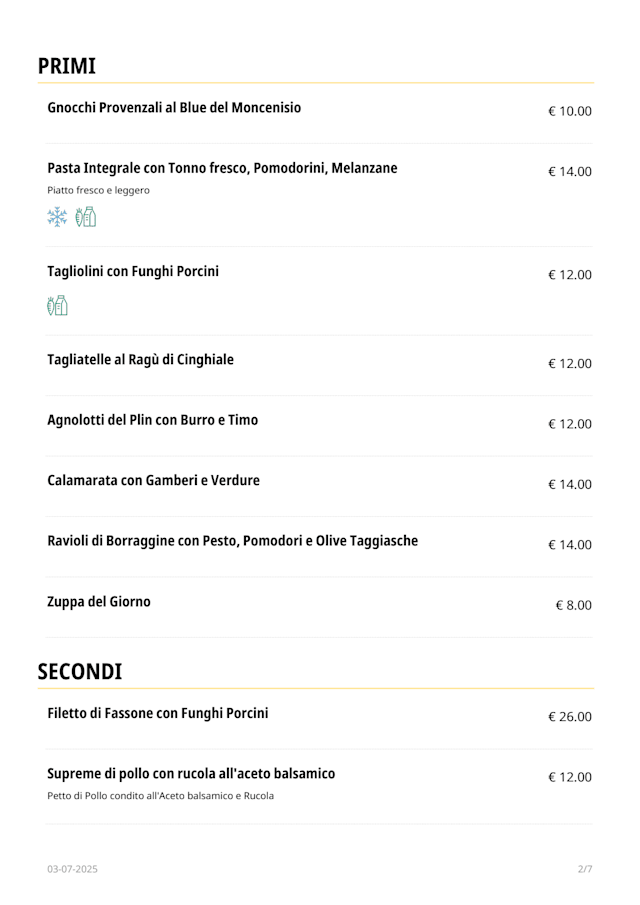Click the snowflake frozen icon under Pasta Integrale
The width and height of the screenshot is (640, 905).
tap(58, 217)
